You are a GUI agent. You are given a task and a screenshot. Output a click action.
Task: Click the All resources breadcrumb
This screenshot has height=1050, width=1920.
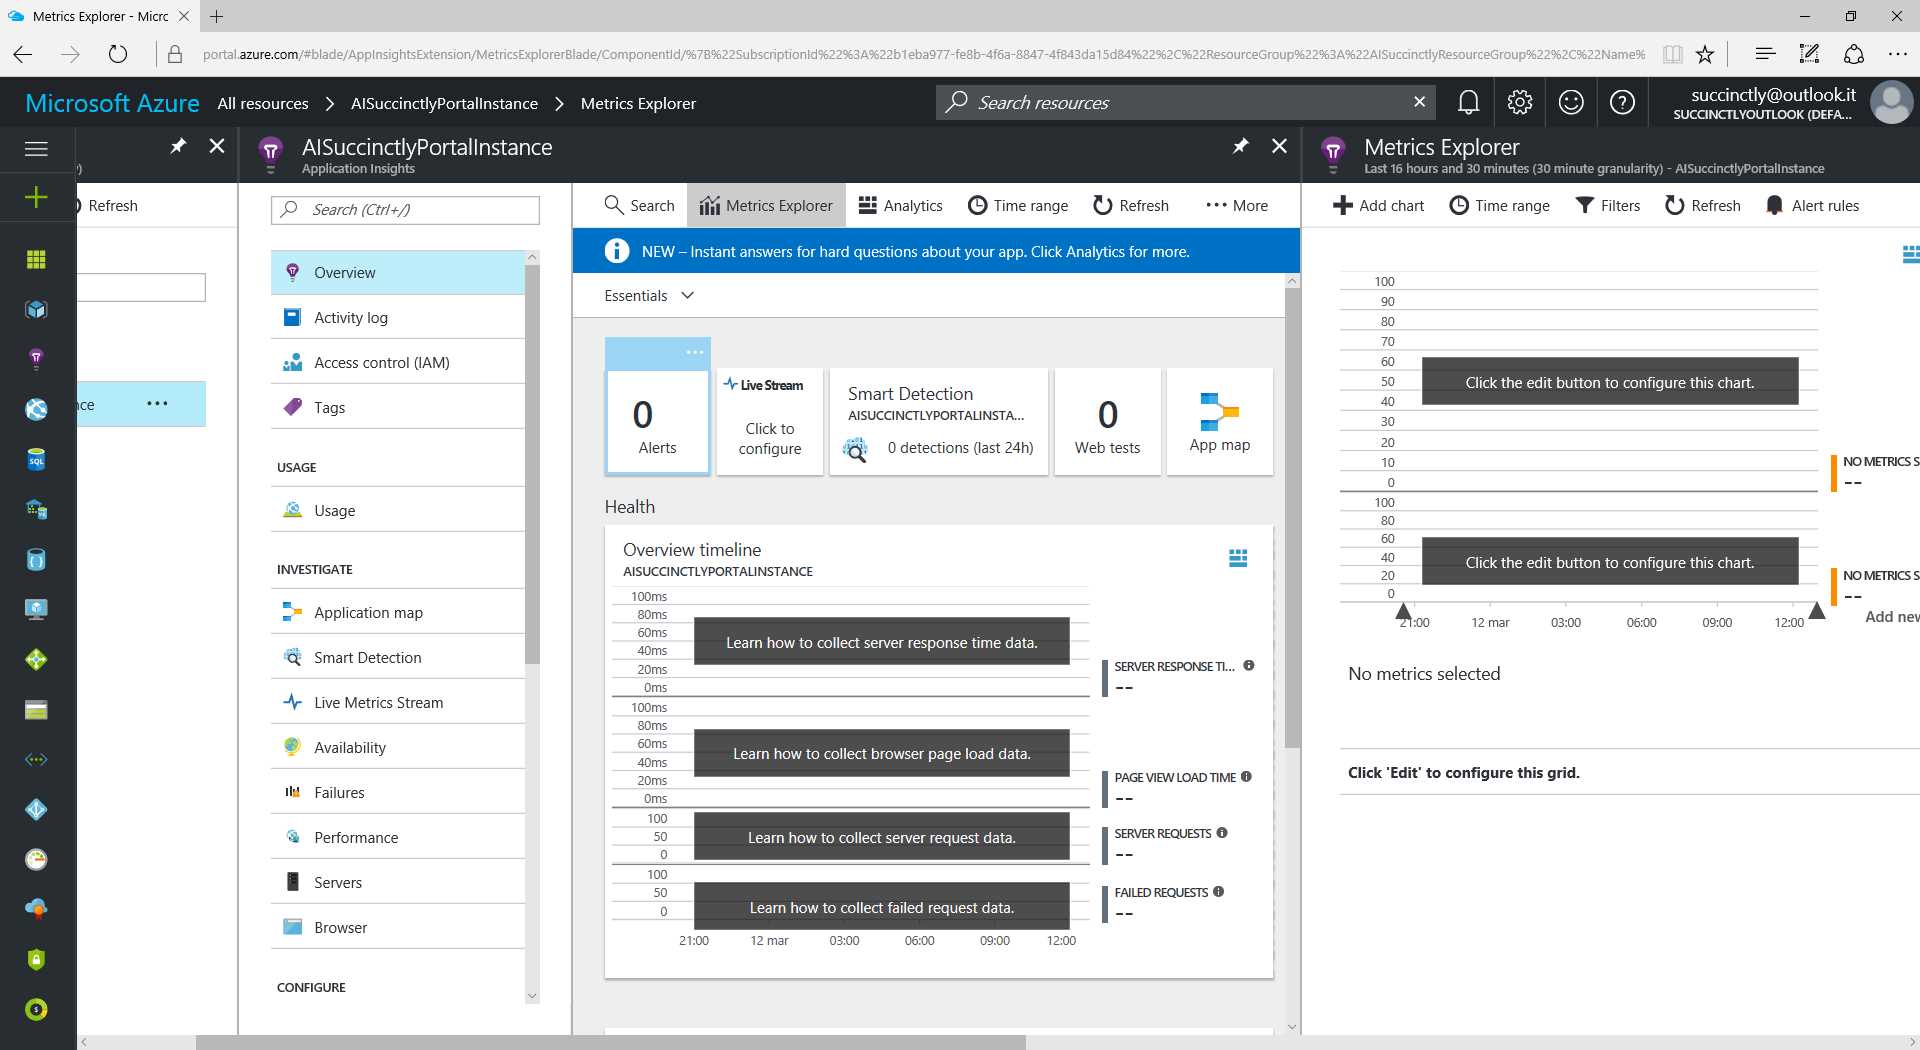click(263, 103)
